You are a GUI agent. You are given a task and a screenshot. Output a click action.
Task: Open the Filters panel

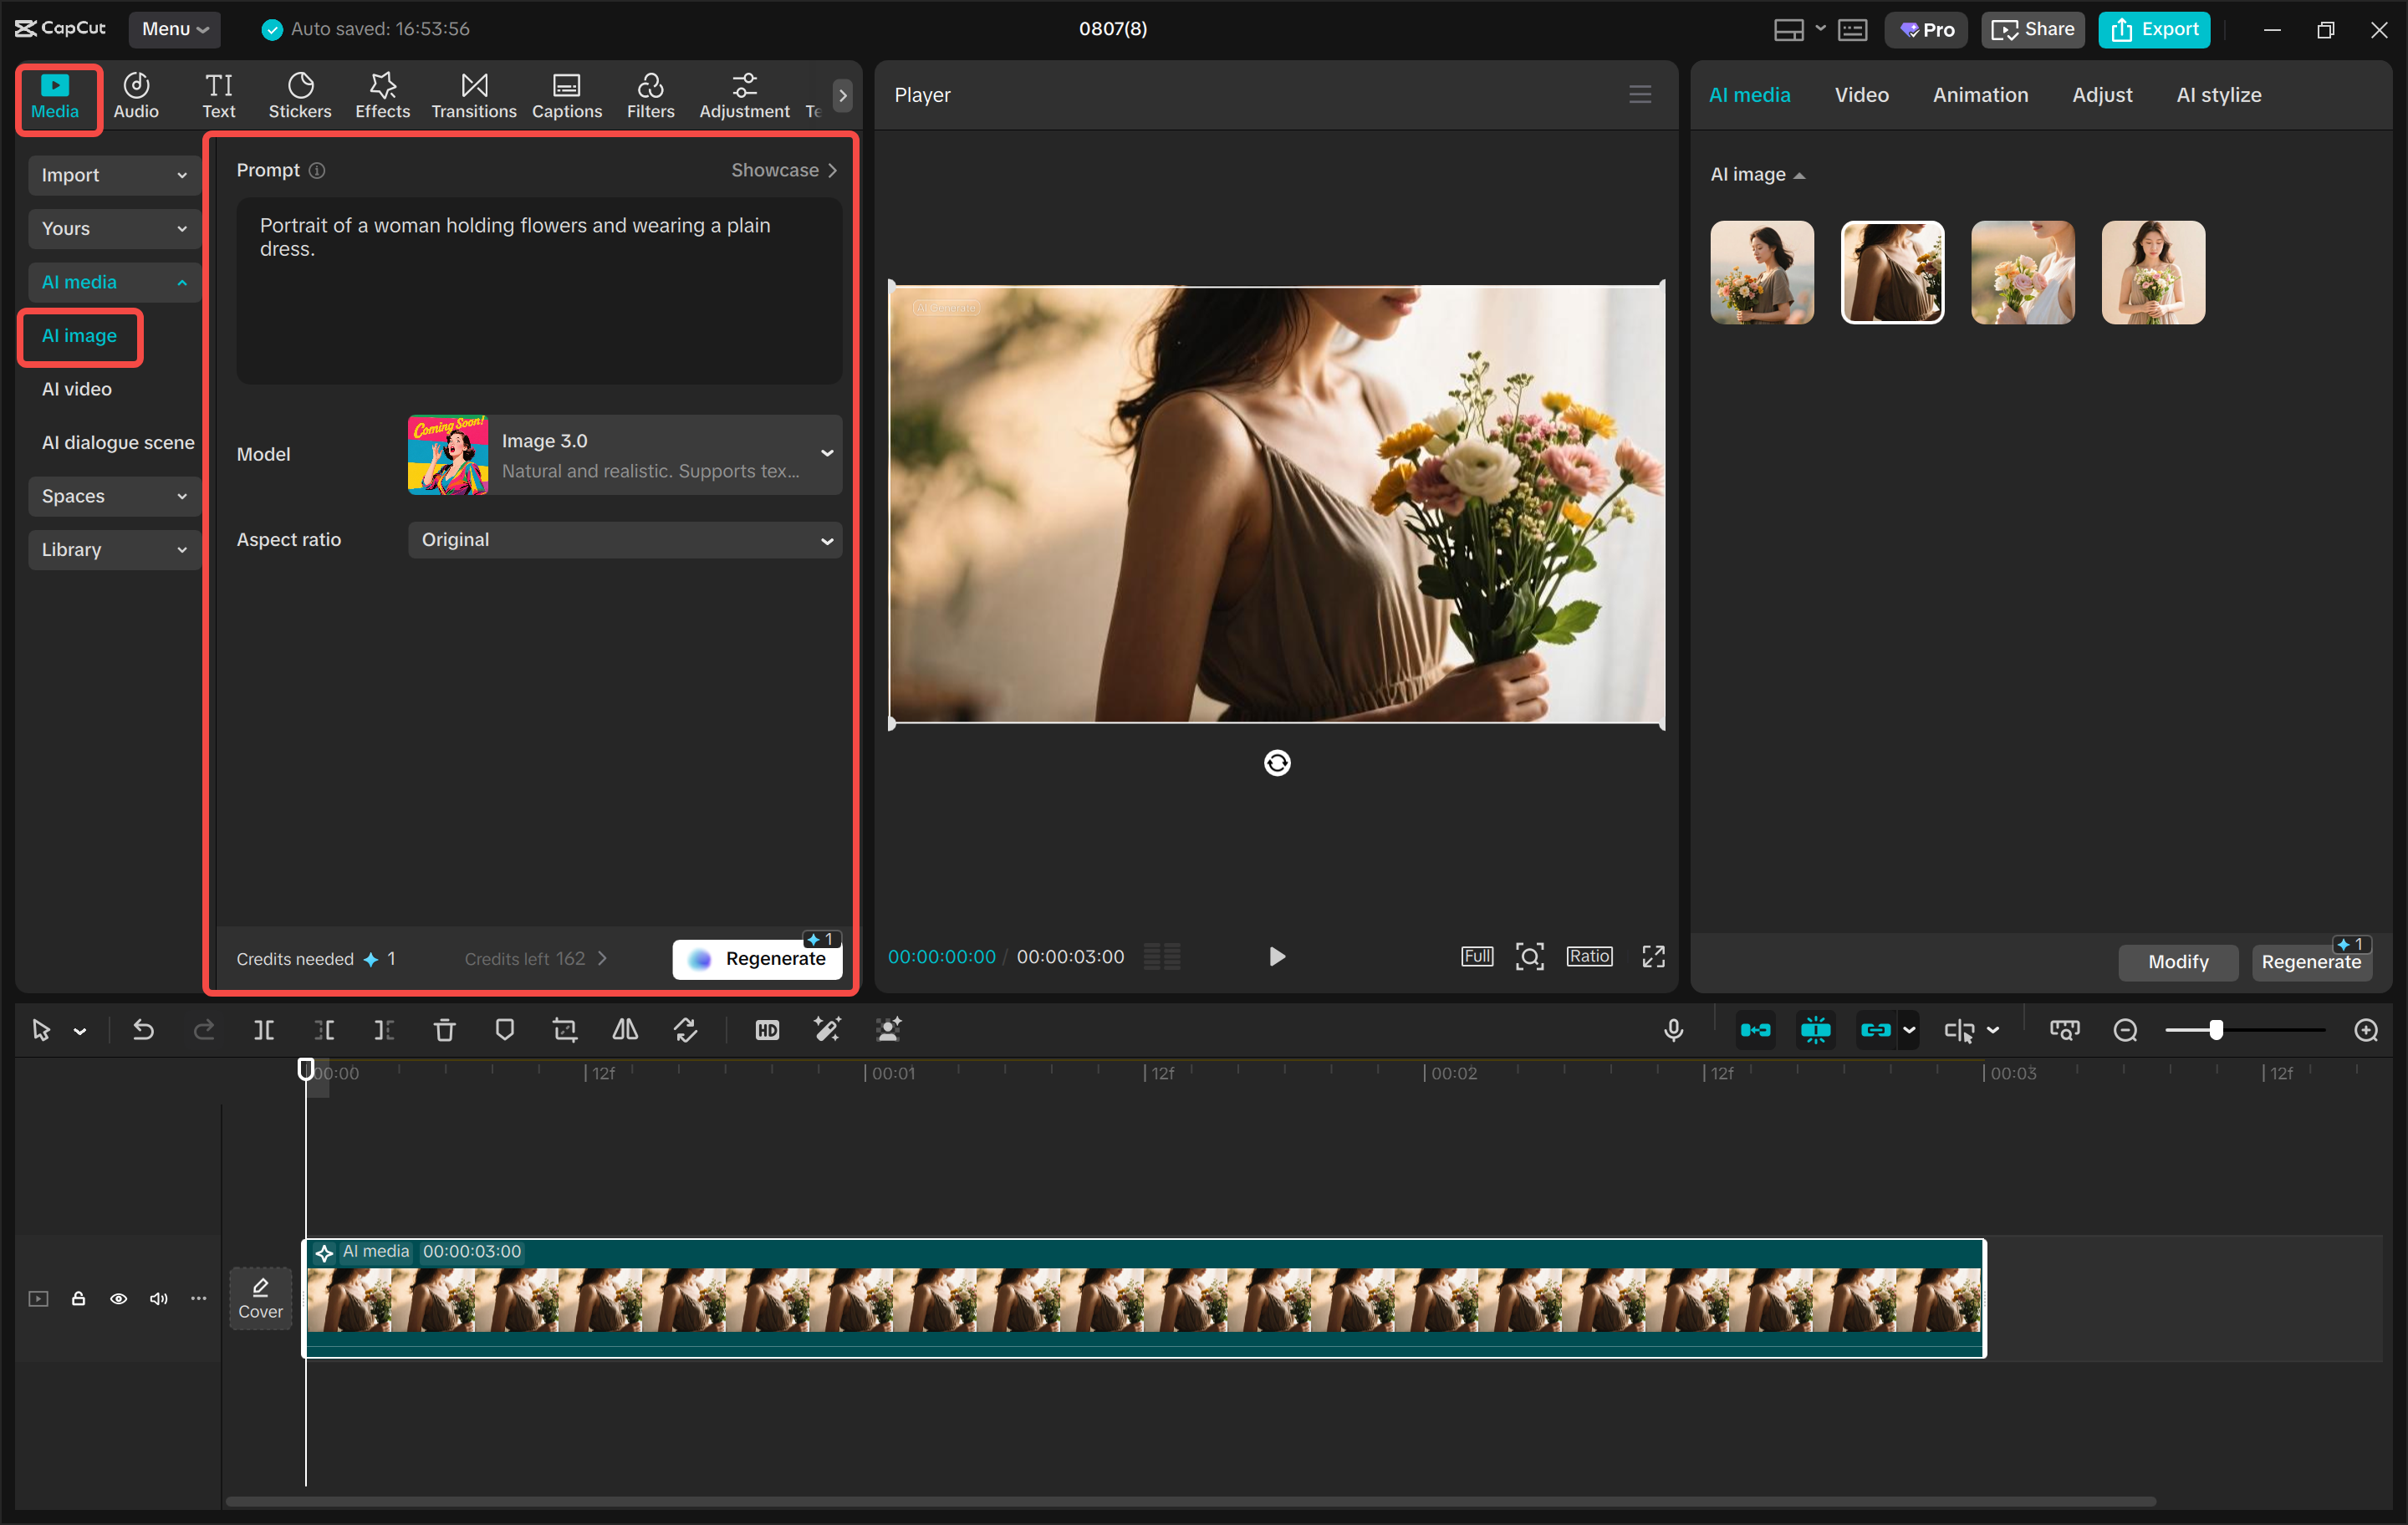(x=650, y=95)
